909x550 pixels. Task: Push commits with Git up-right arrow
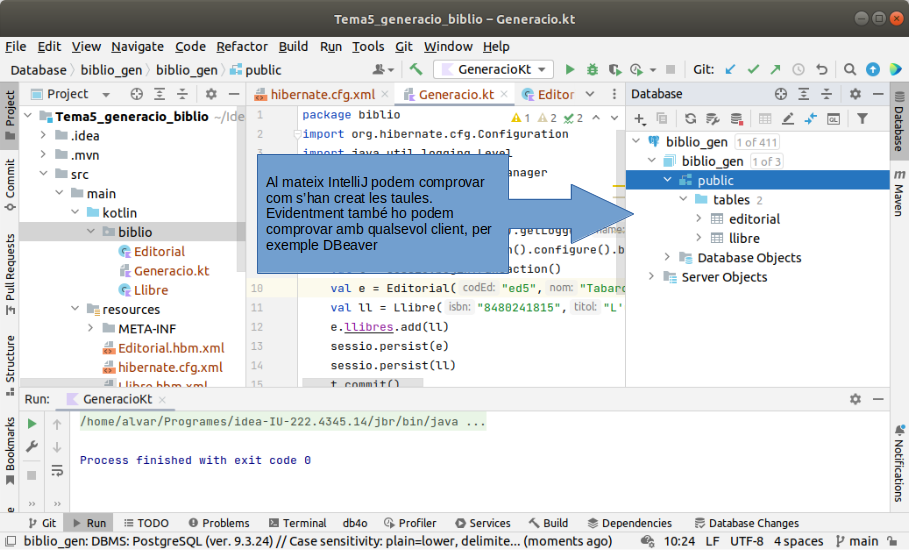tap(776, 70)
